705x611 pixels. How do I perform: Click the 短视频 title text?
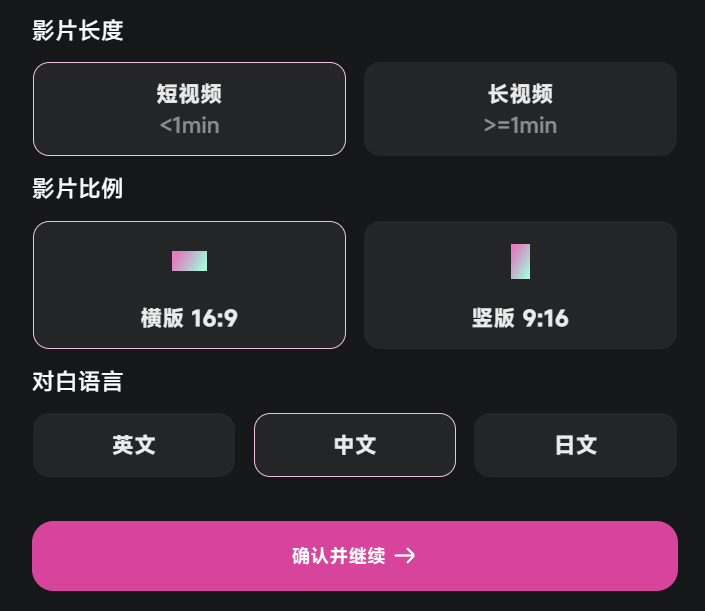(189, 94)
